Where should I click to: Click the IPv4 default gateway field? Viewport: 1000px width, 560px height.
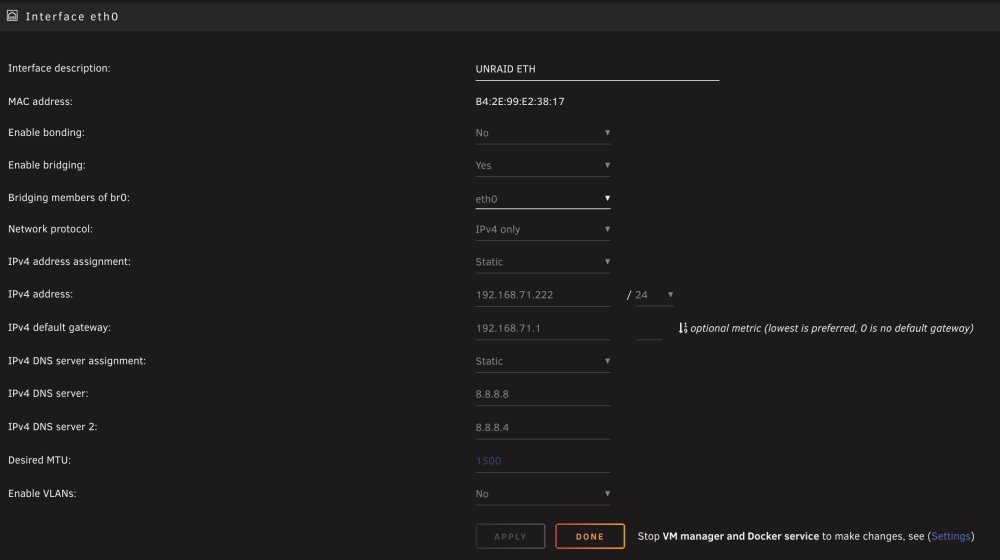pyautogui.click(x=543, y=328)
